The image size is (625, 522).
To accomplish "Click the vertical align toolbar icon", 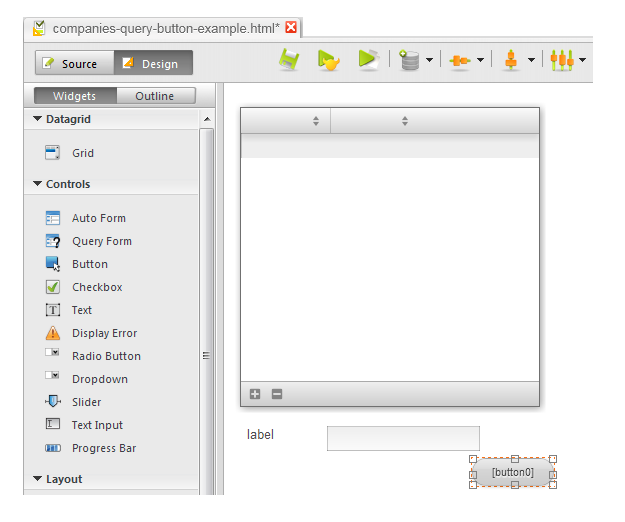I will pyautogui.click(x=511, y=61).
